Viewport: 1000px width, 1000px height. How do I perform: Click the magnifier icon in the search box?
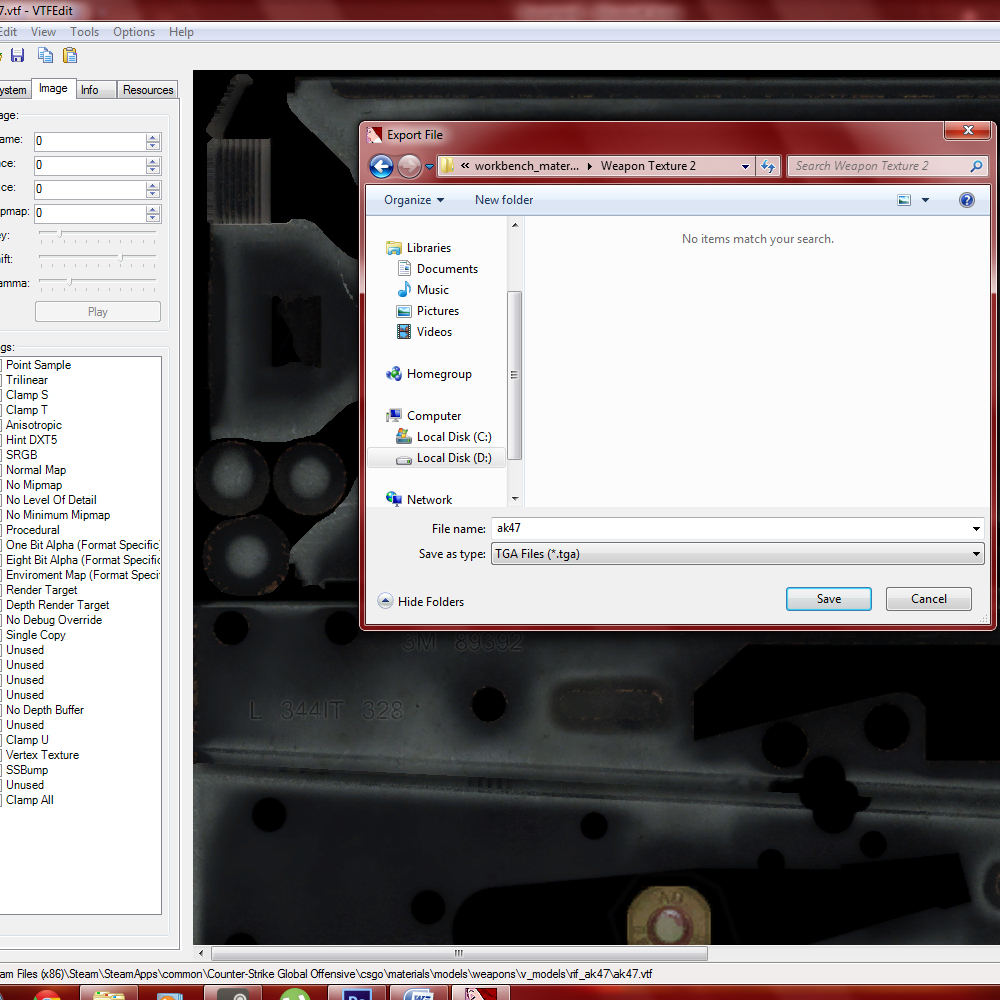click(976, 166)
